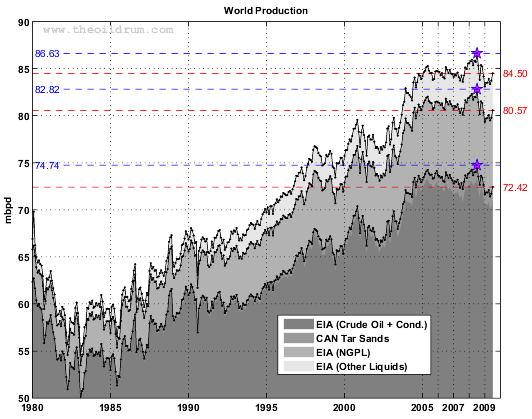Click the "EIA (Crude Oil + Cond.)" legend label
Screen dimensions: 532x419
pyautogui.click(x=372, y=325)
